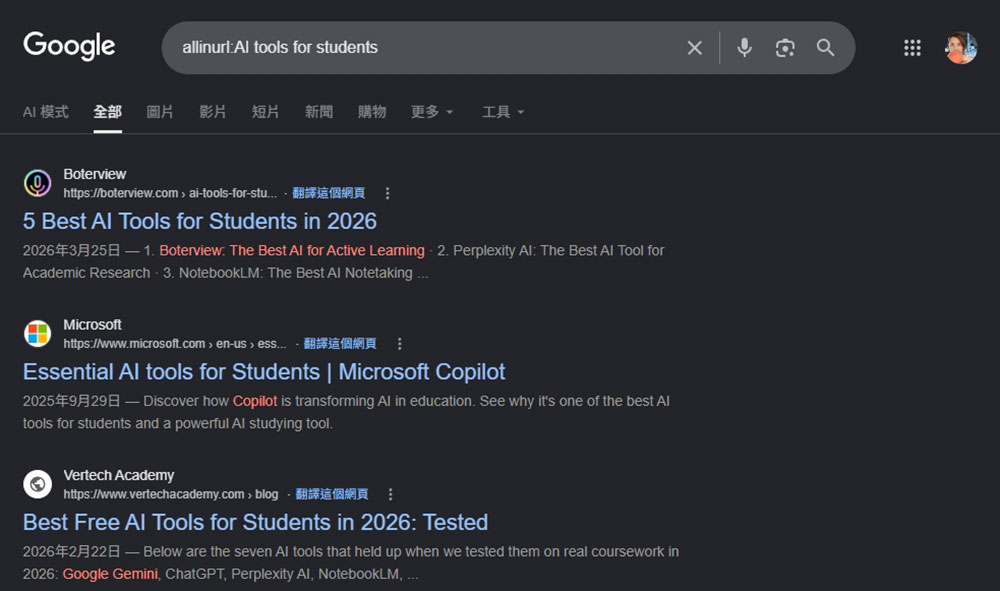Open more options for Microsoft result
1000x591 pixels.
pos(399,344)
